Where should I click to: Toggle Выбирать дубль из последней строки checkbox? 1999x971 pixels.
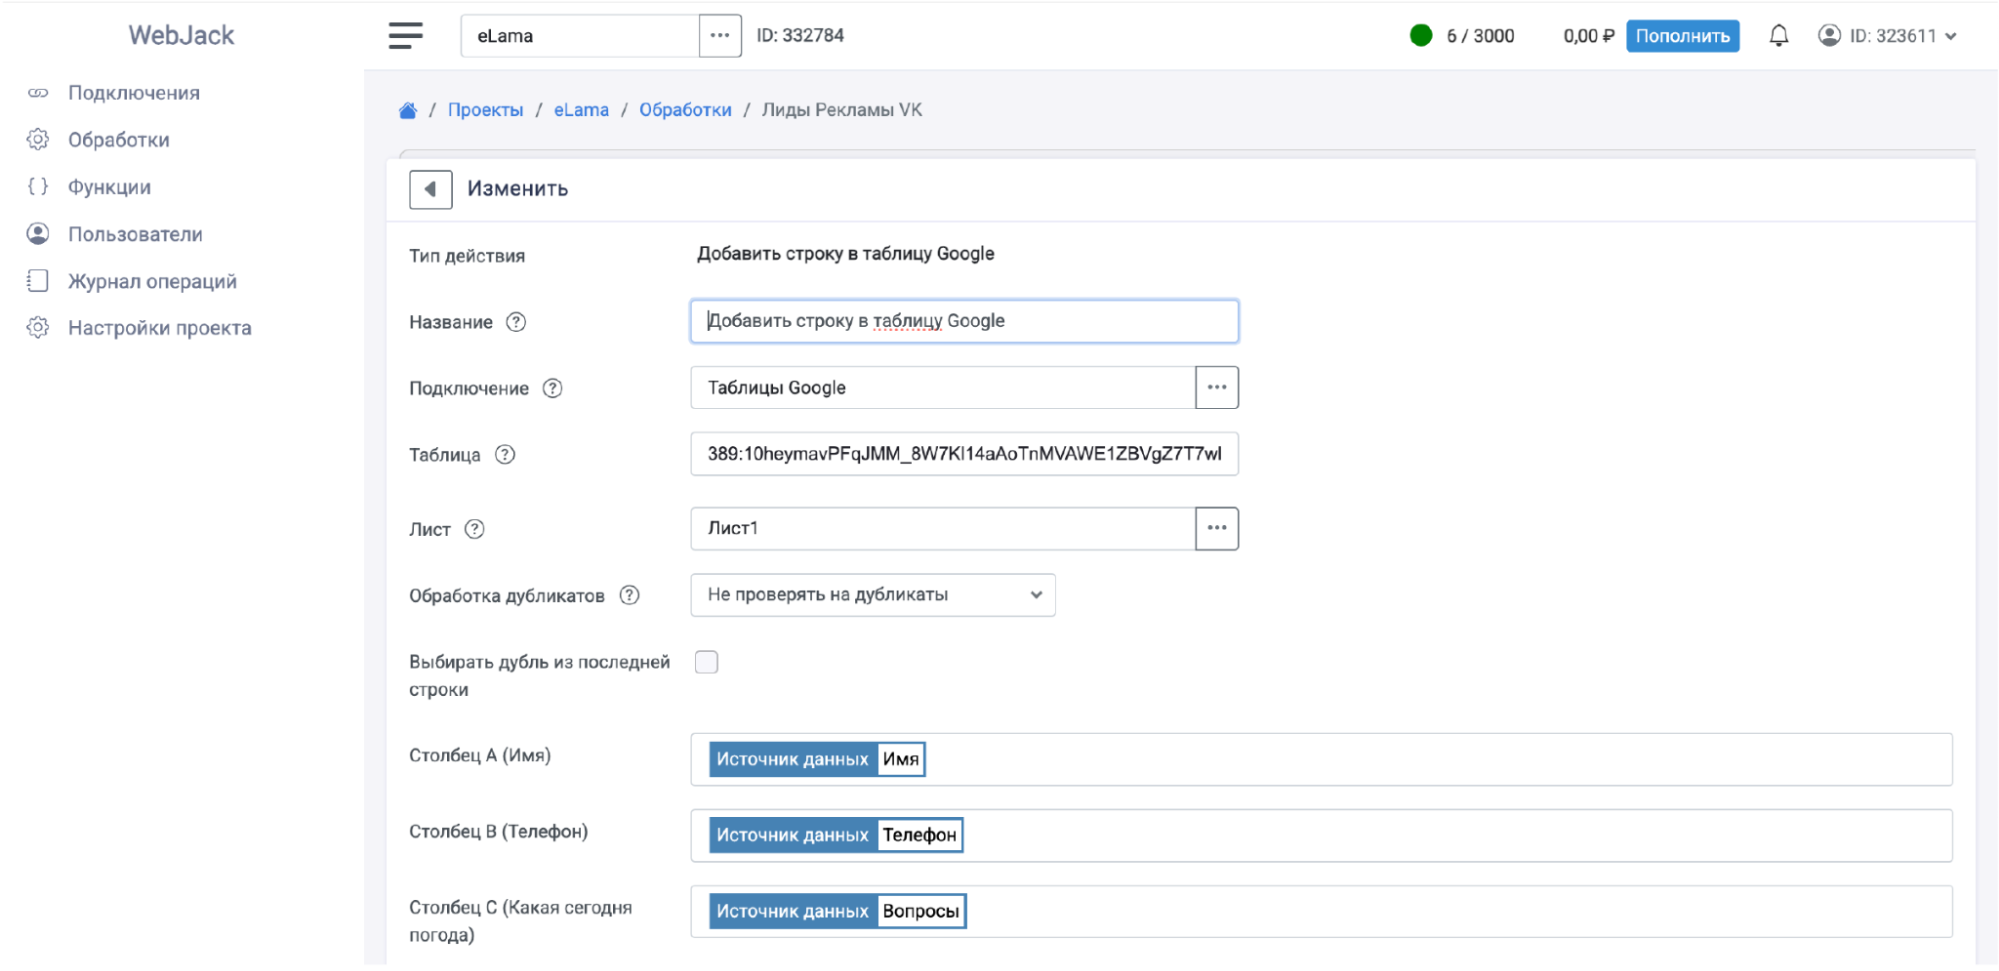706,662
